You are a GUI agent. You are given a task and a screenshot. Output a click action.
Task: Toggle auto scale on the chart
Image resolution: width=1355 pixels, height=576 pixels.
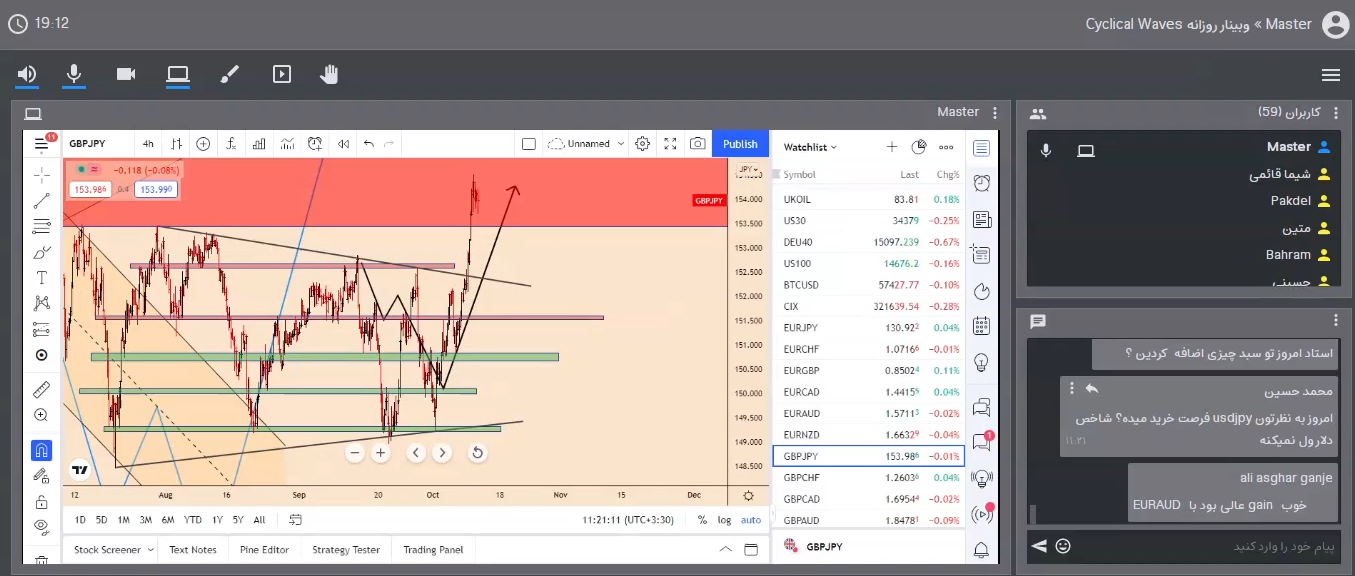pos(750,520)
